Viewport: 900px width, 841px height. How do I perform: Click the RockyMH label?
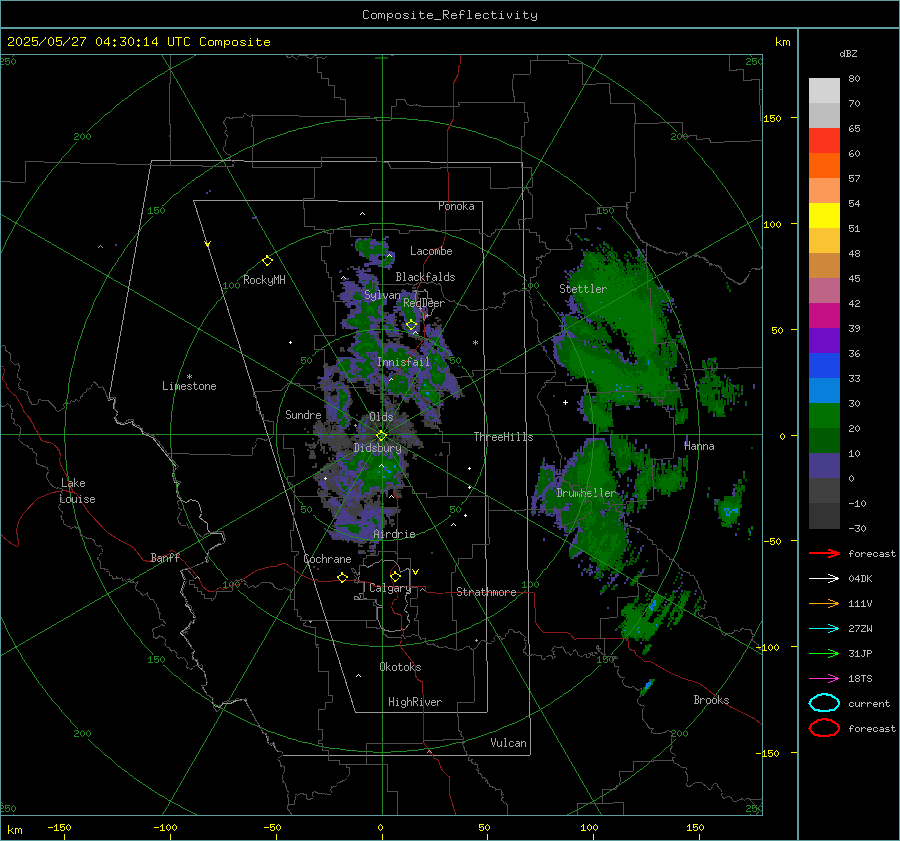(264, 280)
